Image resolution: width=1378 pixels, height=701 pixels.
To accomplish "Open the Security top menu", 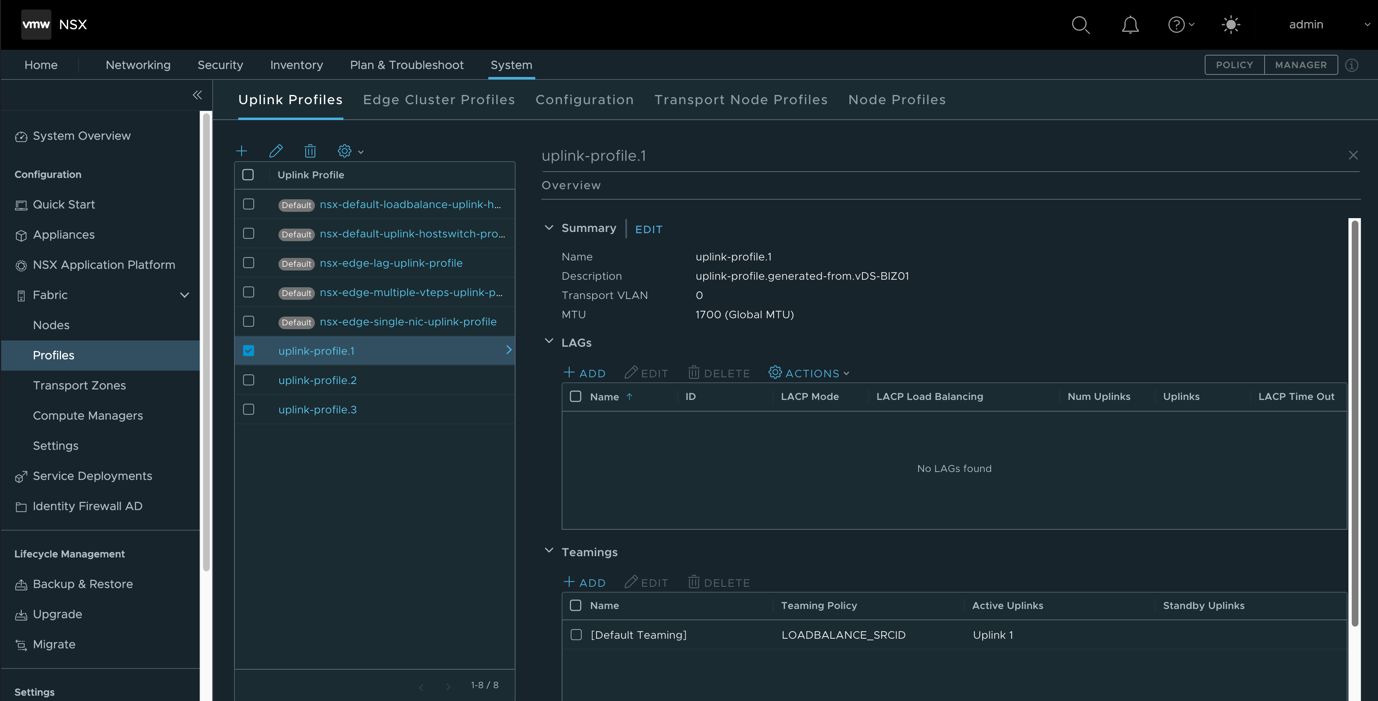I will [220, 65].
